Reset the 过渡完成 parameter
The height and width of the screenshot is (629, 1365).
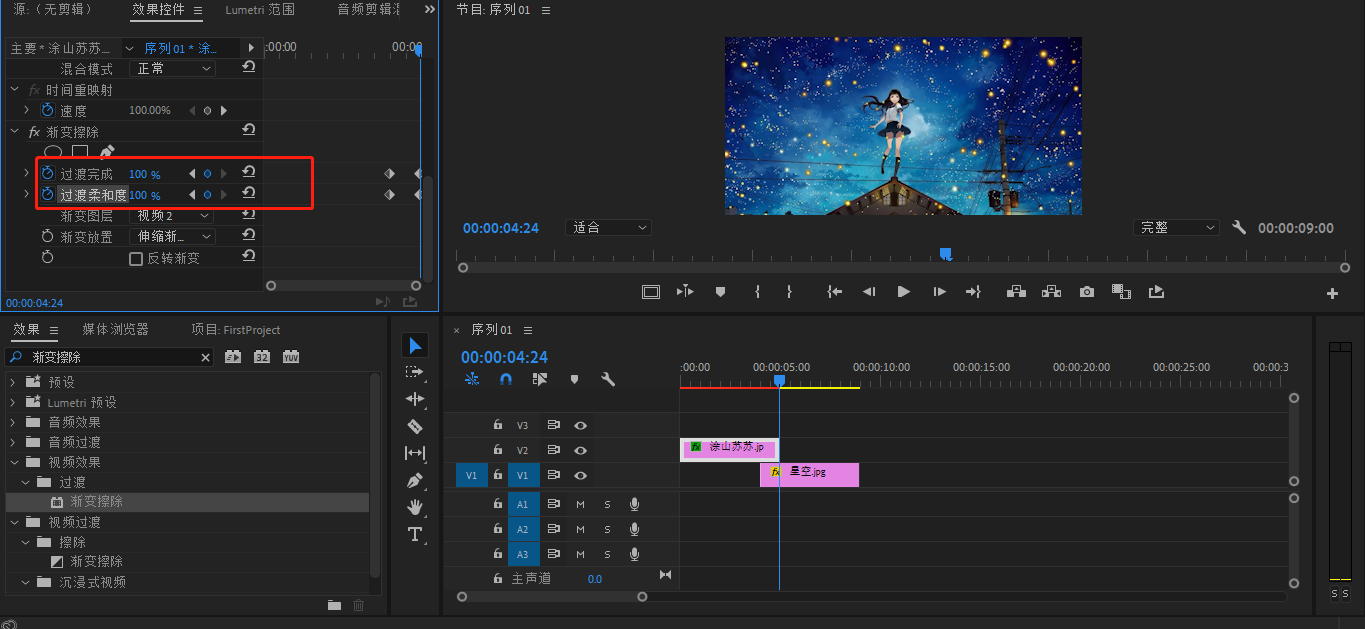pyautogui.click(x=248, y=172)
